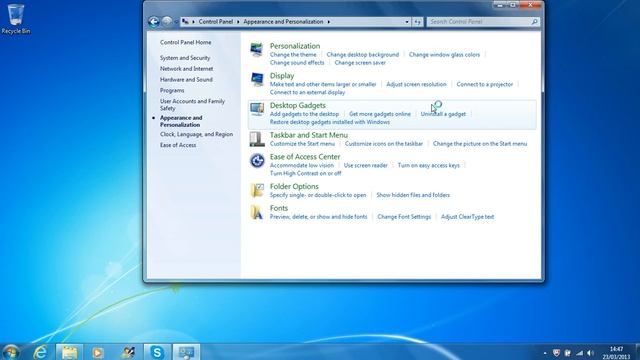Open recent pages dropdown arrow
This screenshot has width=640, height=360.
(x=176, y=22)
